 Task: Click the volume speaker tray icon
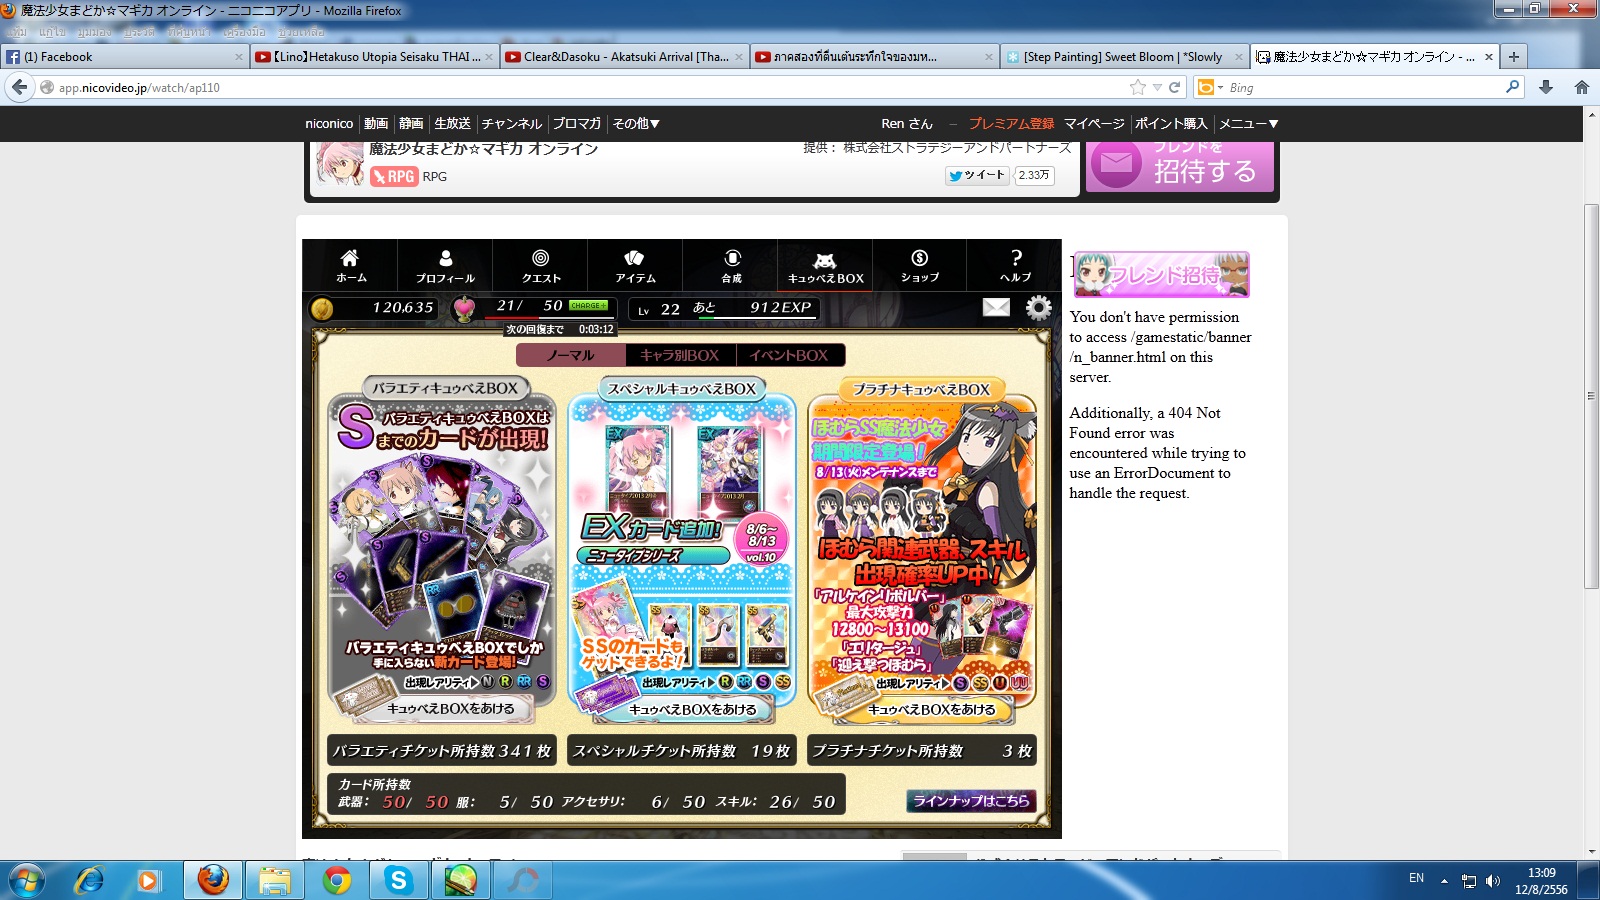1493,881
